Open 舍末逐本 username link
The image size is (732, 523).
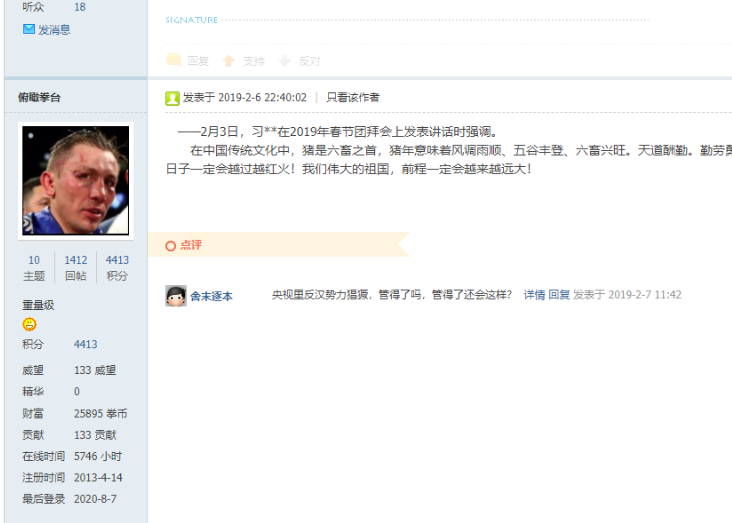[211, 297]
